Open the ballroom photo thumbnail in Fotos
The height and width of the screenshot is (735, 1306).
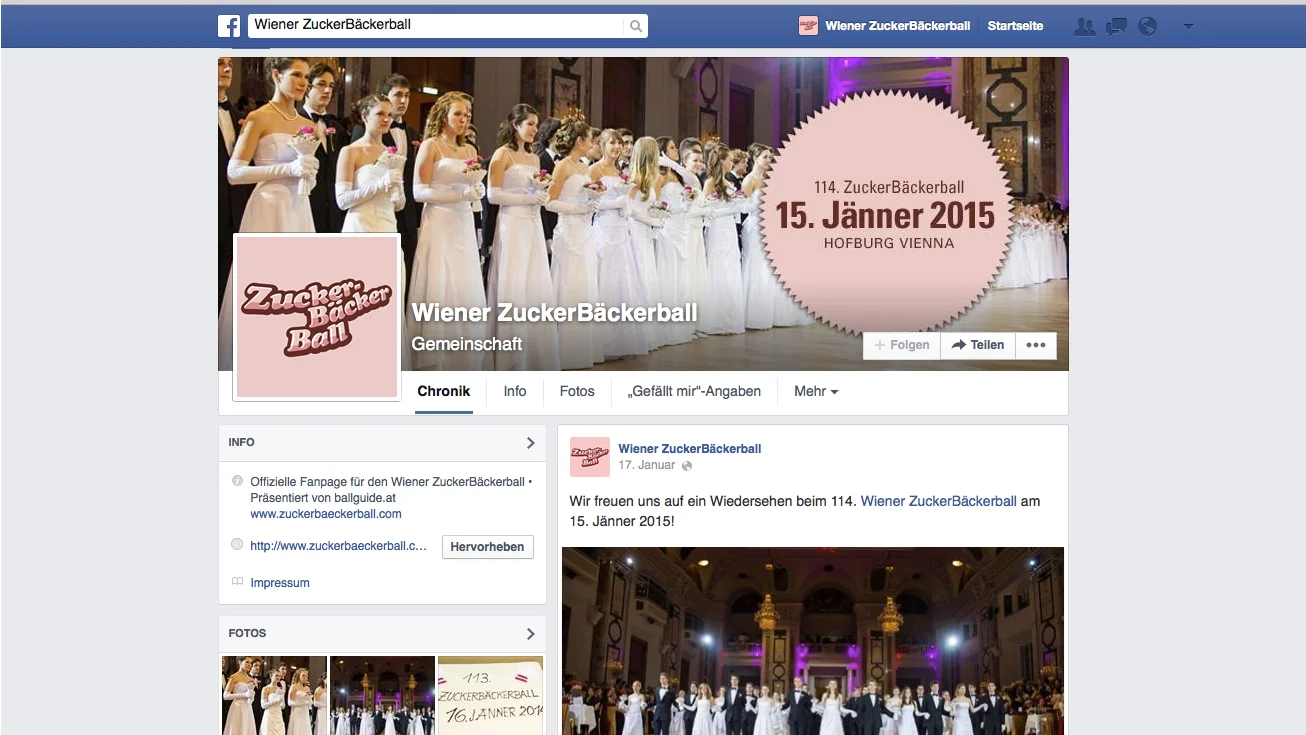[382, 695]
